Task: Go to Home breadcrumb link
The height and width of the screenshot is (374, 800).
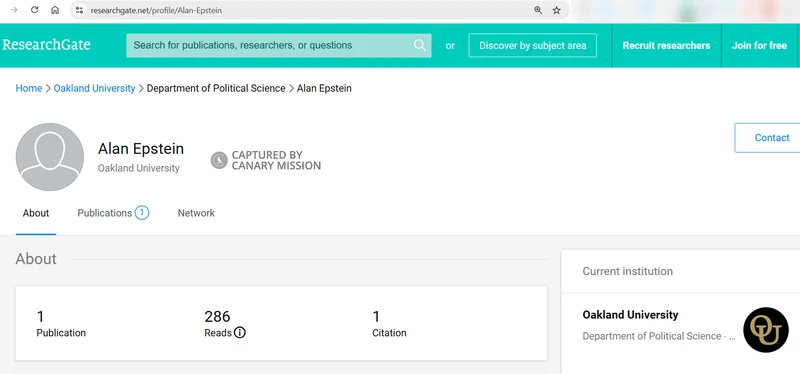Action: pyautogui.click(x=29, y=88)
